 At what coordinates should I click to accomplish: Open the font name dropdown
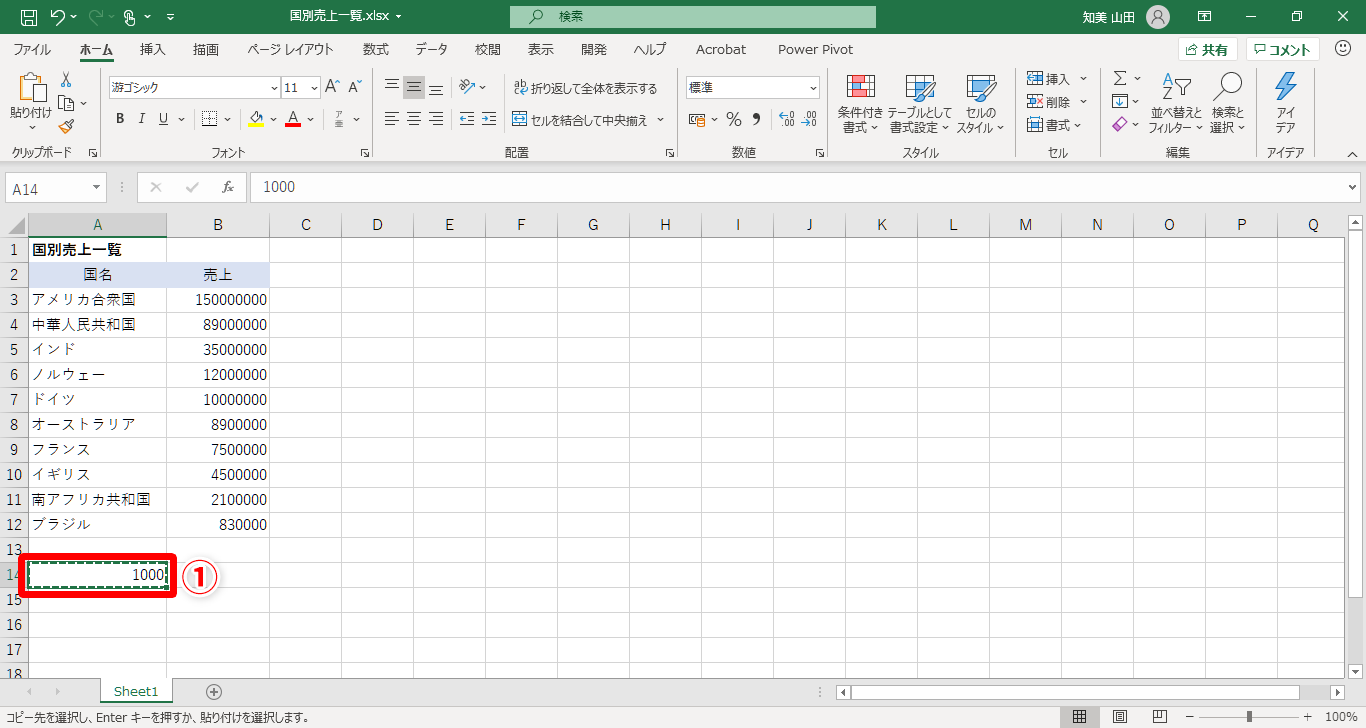[274, 88]
